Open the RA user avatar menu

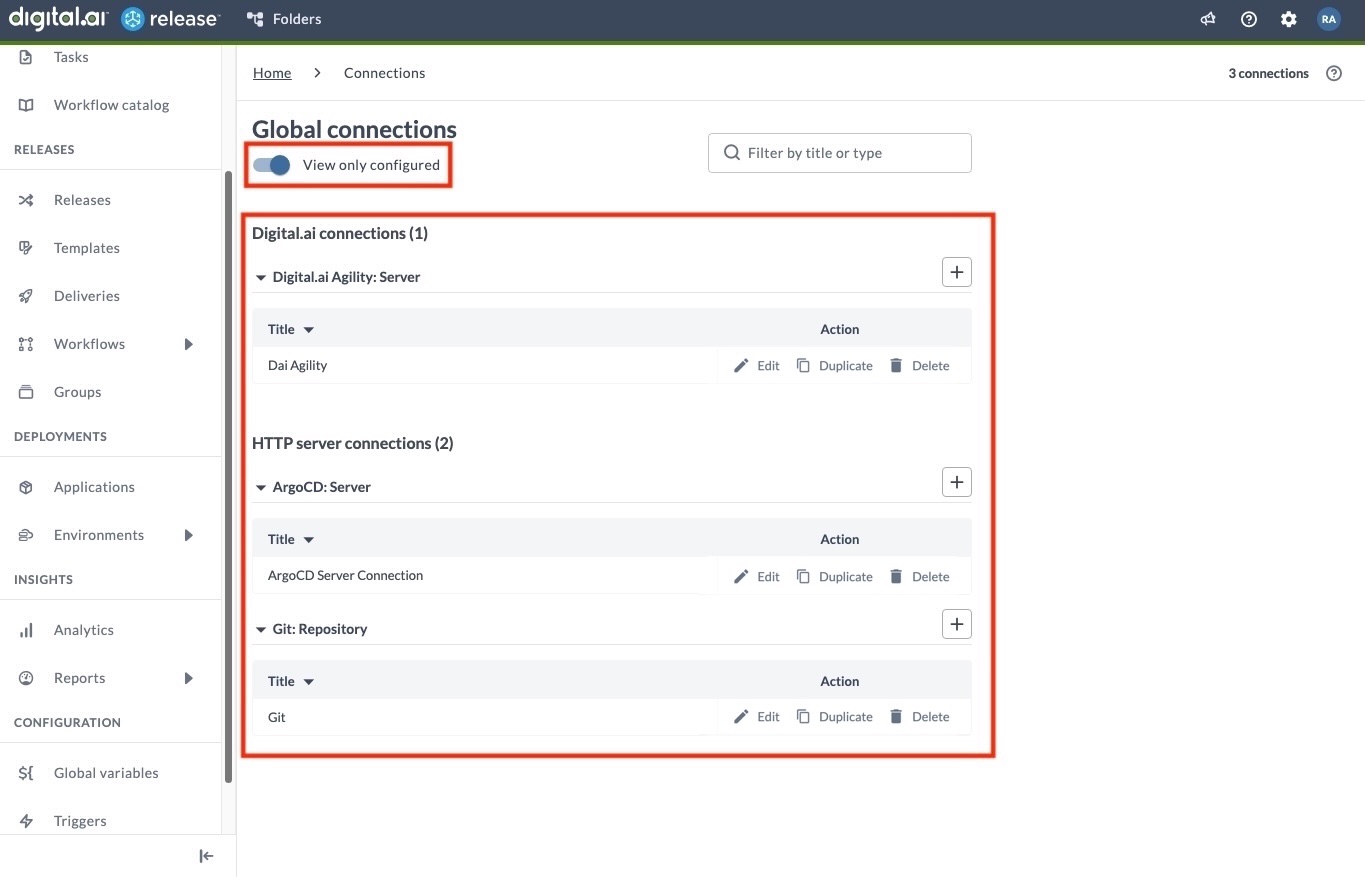(x=1328, y=19)
